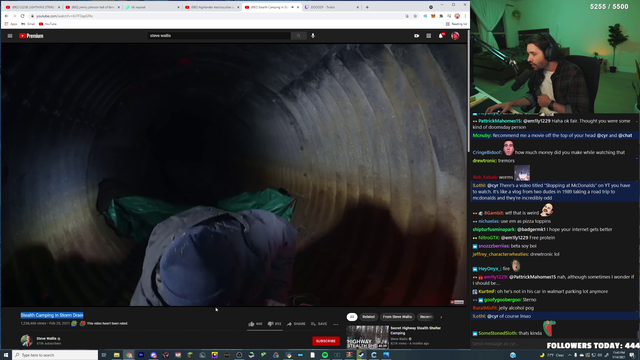Screen dimensions: 640x360
Task: Dislike the video with thumbs down
Action: coord(274,324)
